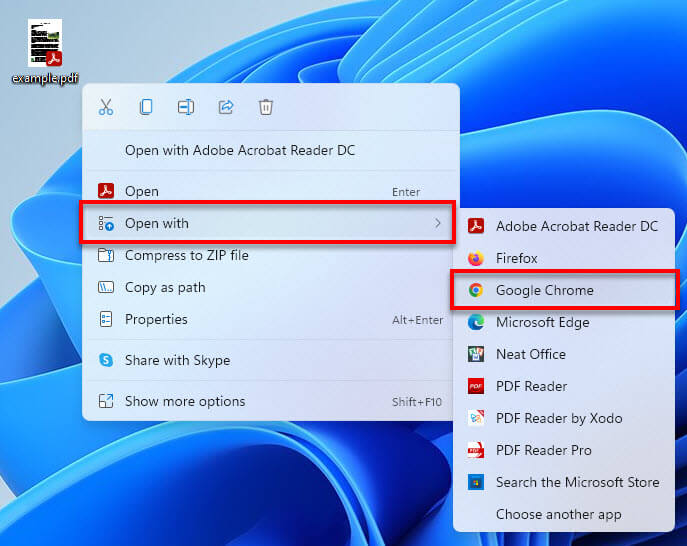
Task: Click the Copy icon in context menu
Action: click(146, 107)
